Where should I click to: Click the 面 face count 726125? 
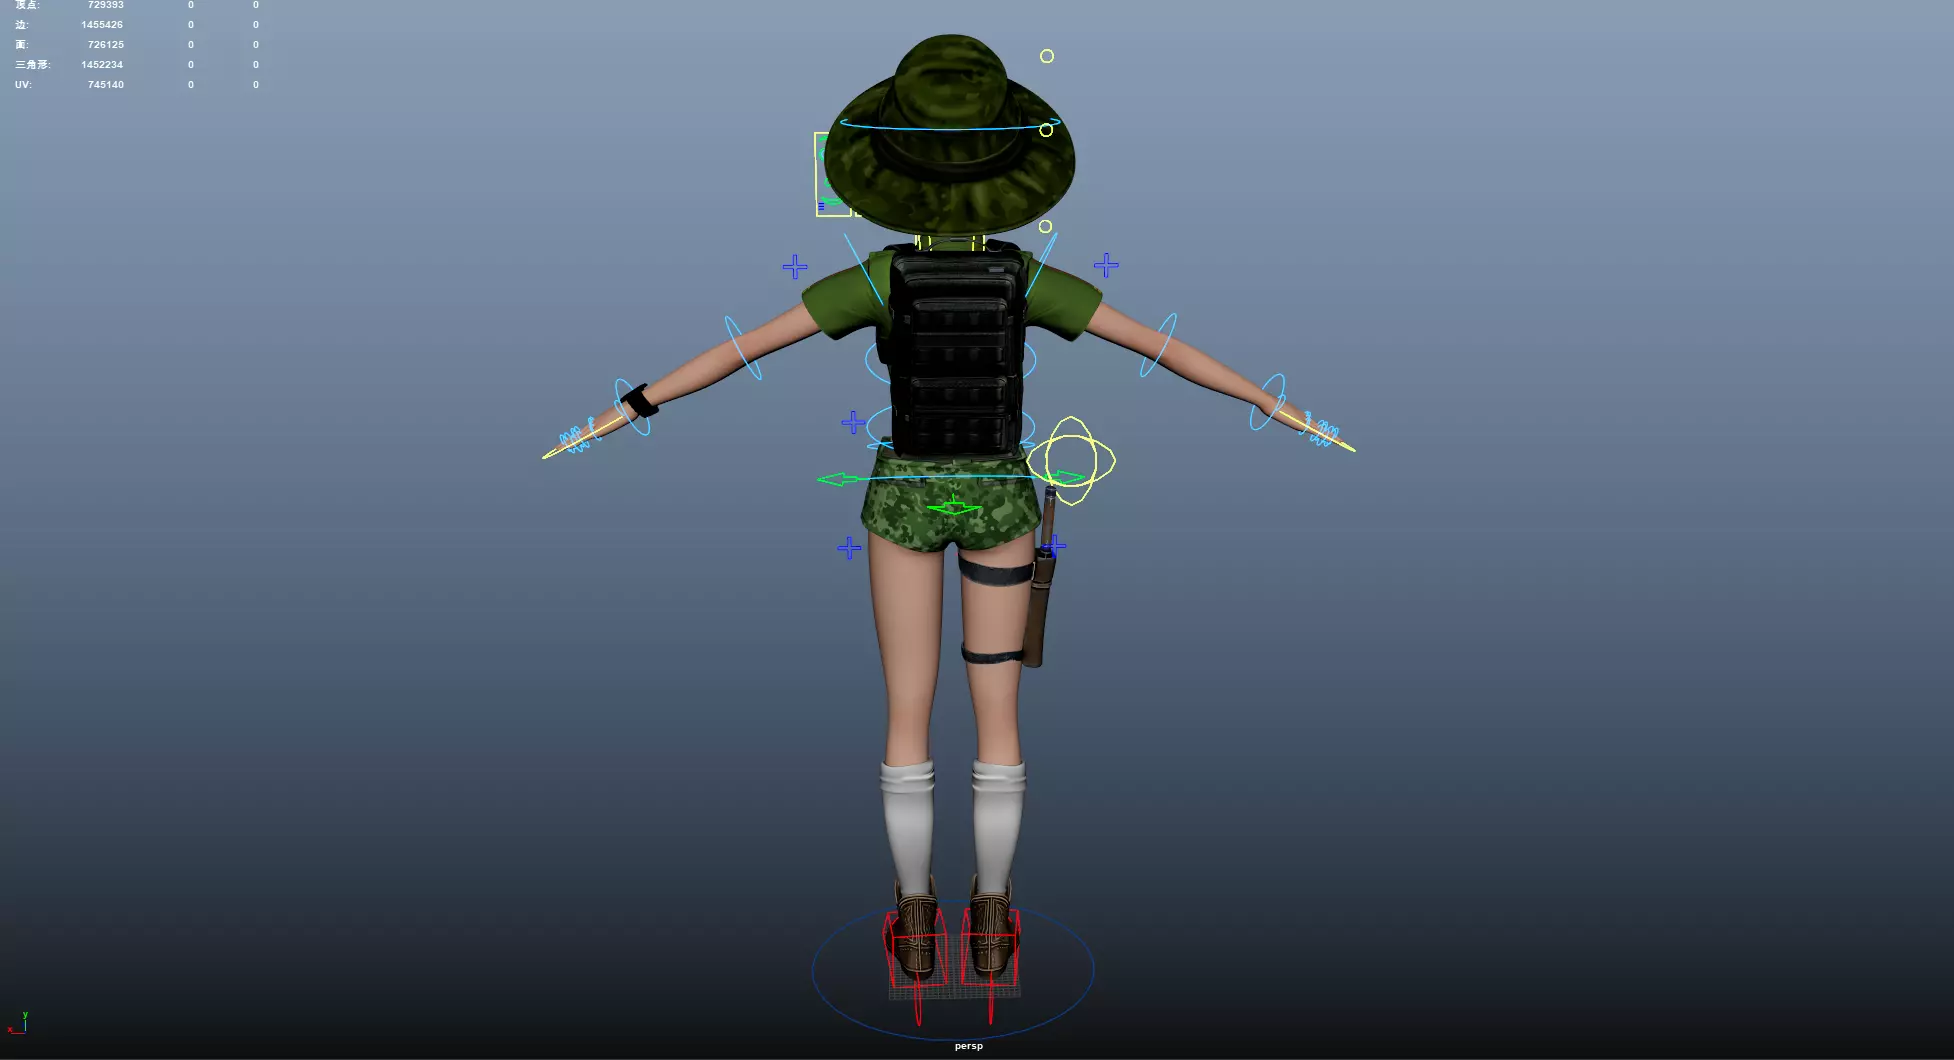(105, 45)
